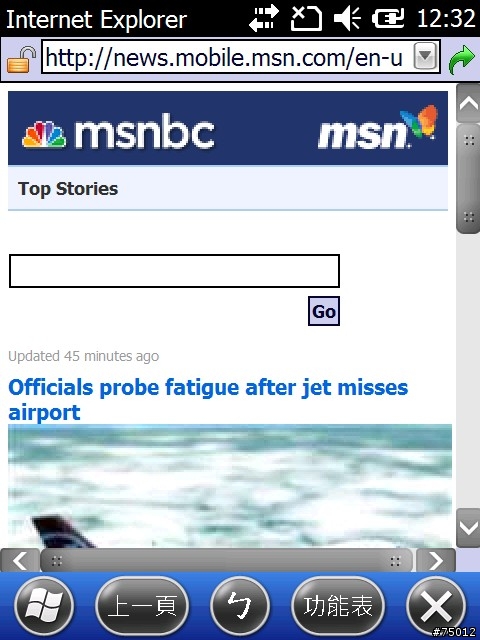The image size is (480, 640).
Task: Click the vertical scrollbar down arrow
Action: 468,528
